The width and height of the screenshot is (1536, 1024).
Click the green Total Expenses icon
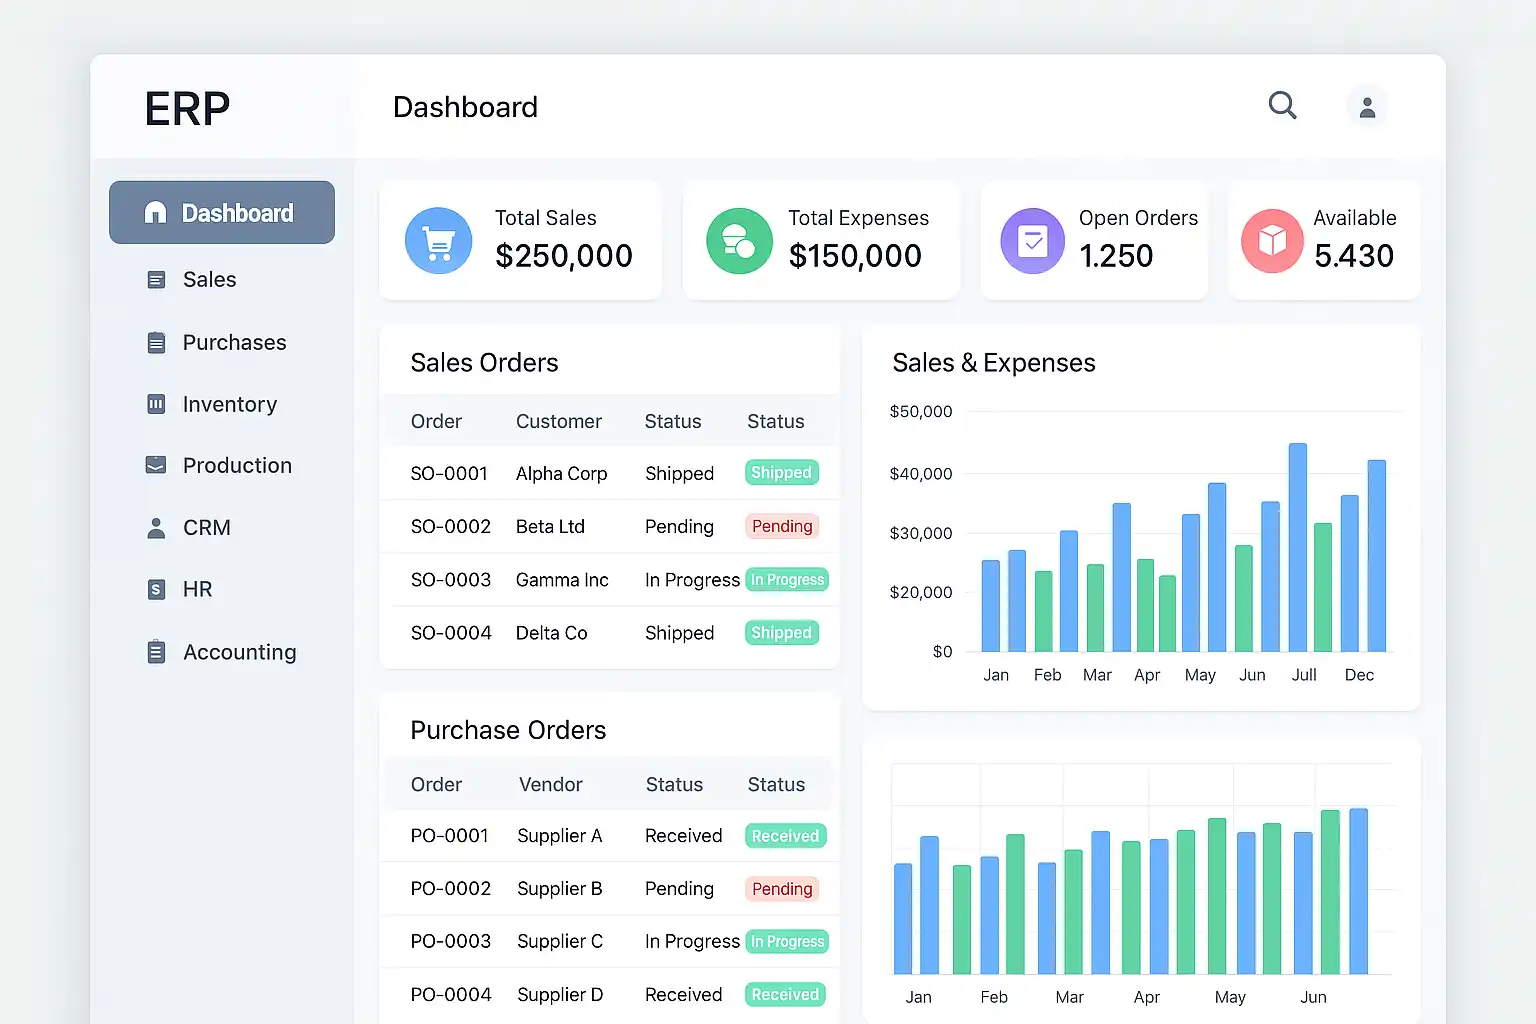[x=739, y=241]
